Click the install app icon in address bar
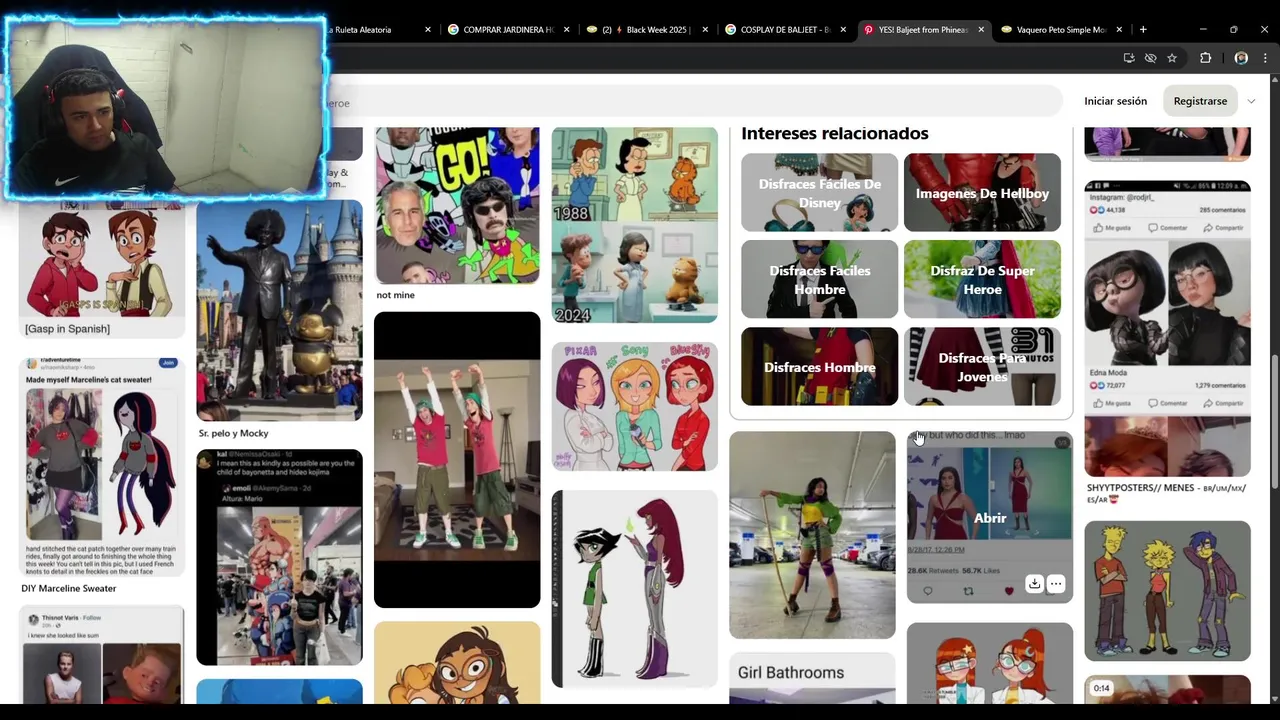1280x720 pixels. tap(1129, 58)
